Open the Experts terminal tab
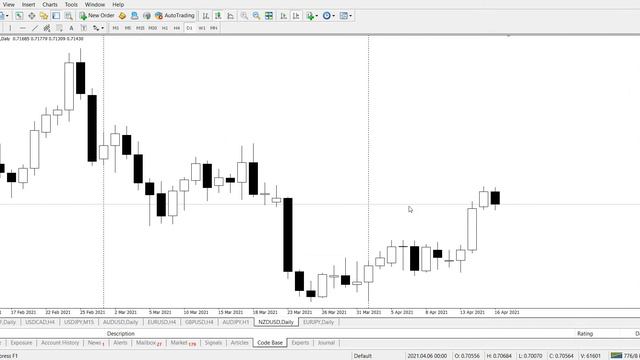This screenshot has width=640, height=360. pyautogui.click(x=300, y=343)
